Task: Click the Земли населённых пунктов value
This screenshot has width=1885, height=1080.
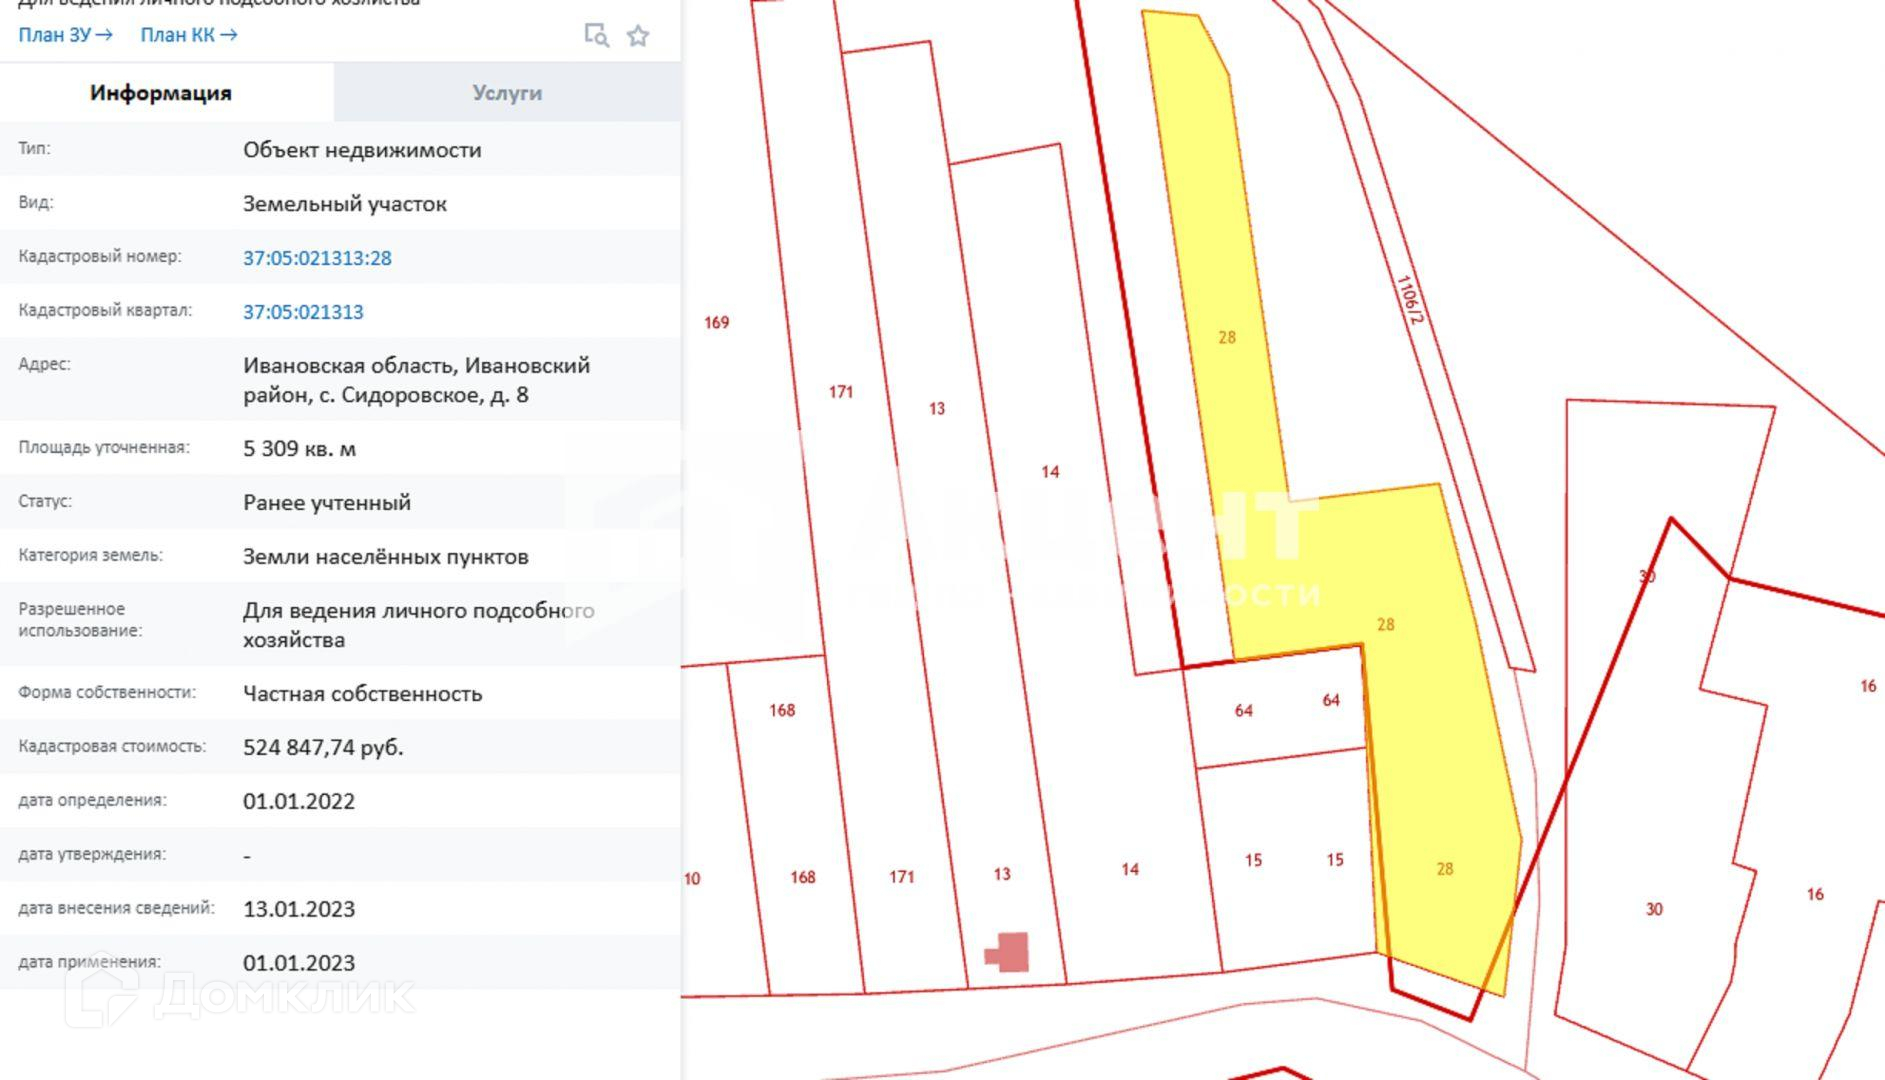Action: coord(386,557)
